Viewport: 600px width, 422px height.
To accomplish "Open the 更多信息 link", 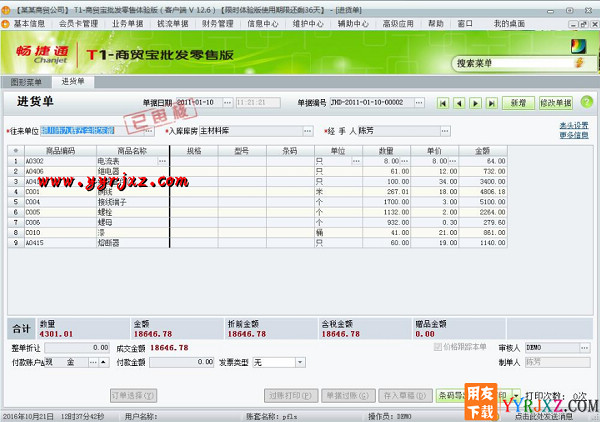I will (573, 135).
